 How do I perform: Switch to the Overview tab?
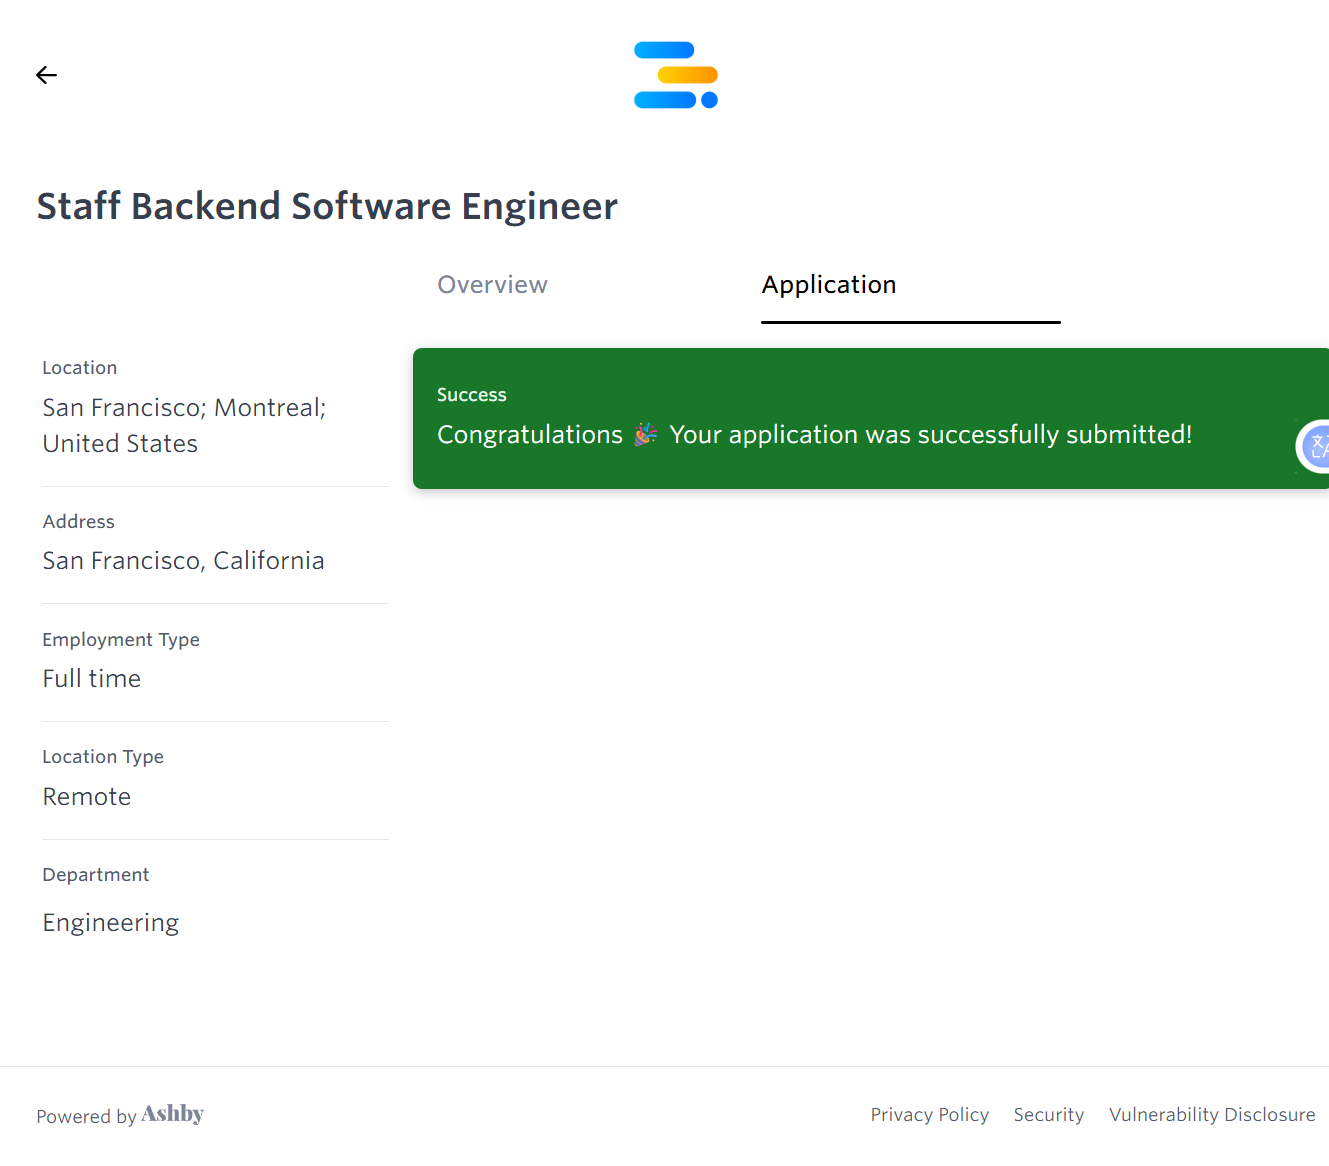(492, 285)
